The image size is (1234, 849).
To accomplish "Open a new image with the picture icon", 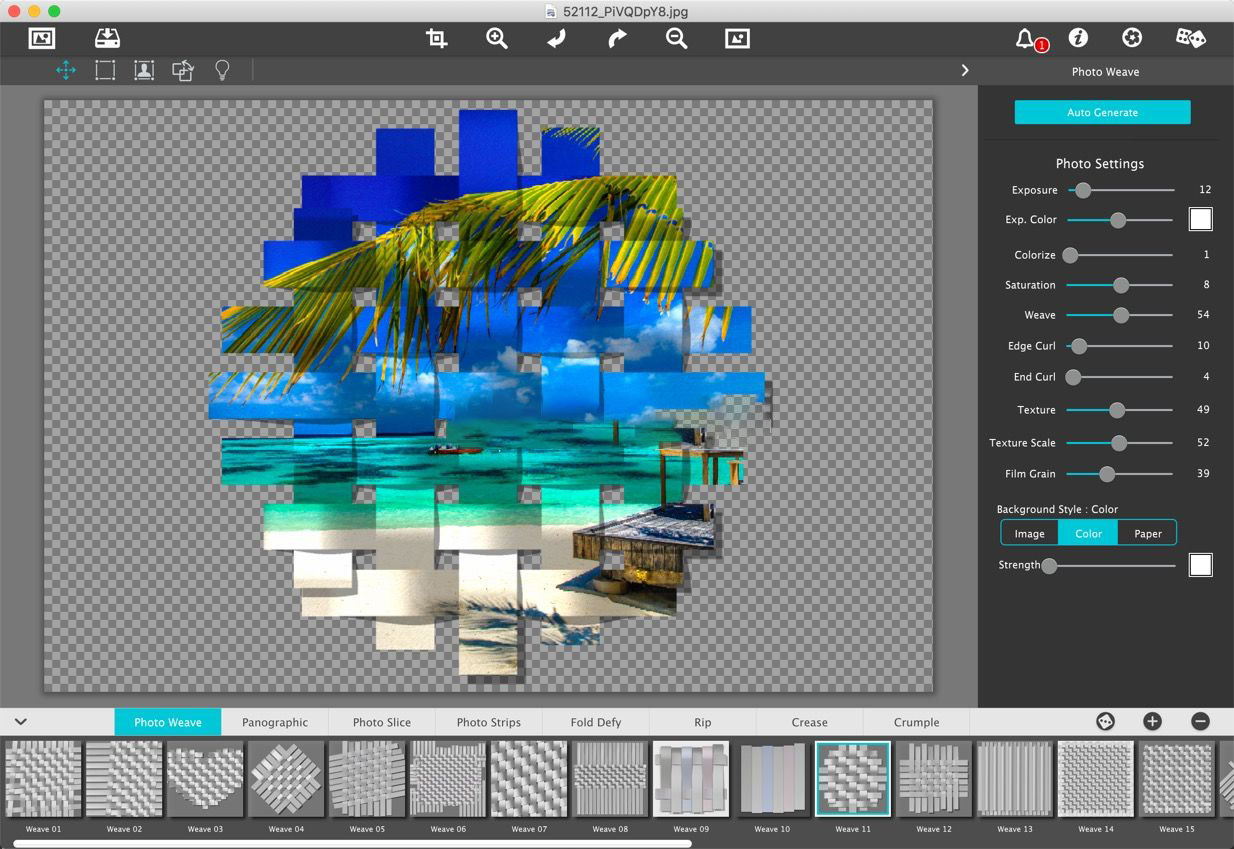I will pyautogui.click(x=40, y=38).
